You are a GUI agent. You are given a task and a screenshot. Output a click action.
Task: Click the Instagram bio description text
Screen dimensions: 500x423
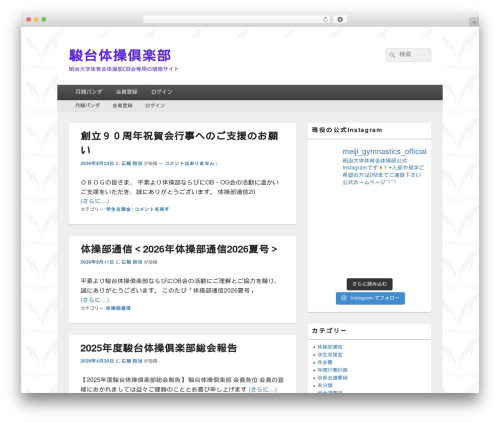(x=383, y=171)
